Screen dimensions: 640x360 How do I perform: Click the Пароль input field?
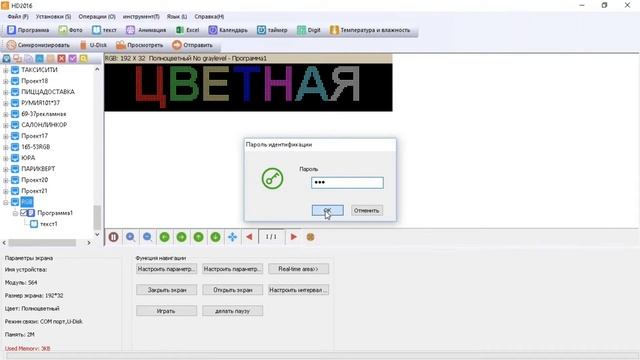[347, 182]
